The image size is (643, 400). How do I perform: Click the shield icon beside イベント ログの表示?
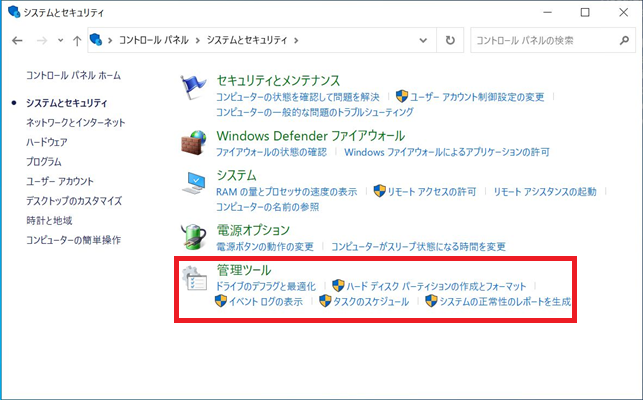pos(221,301)
